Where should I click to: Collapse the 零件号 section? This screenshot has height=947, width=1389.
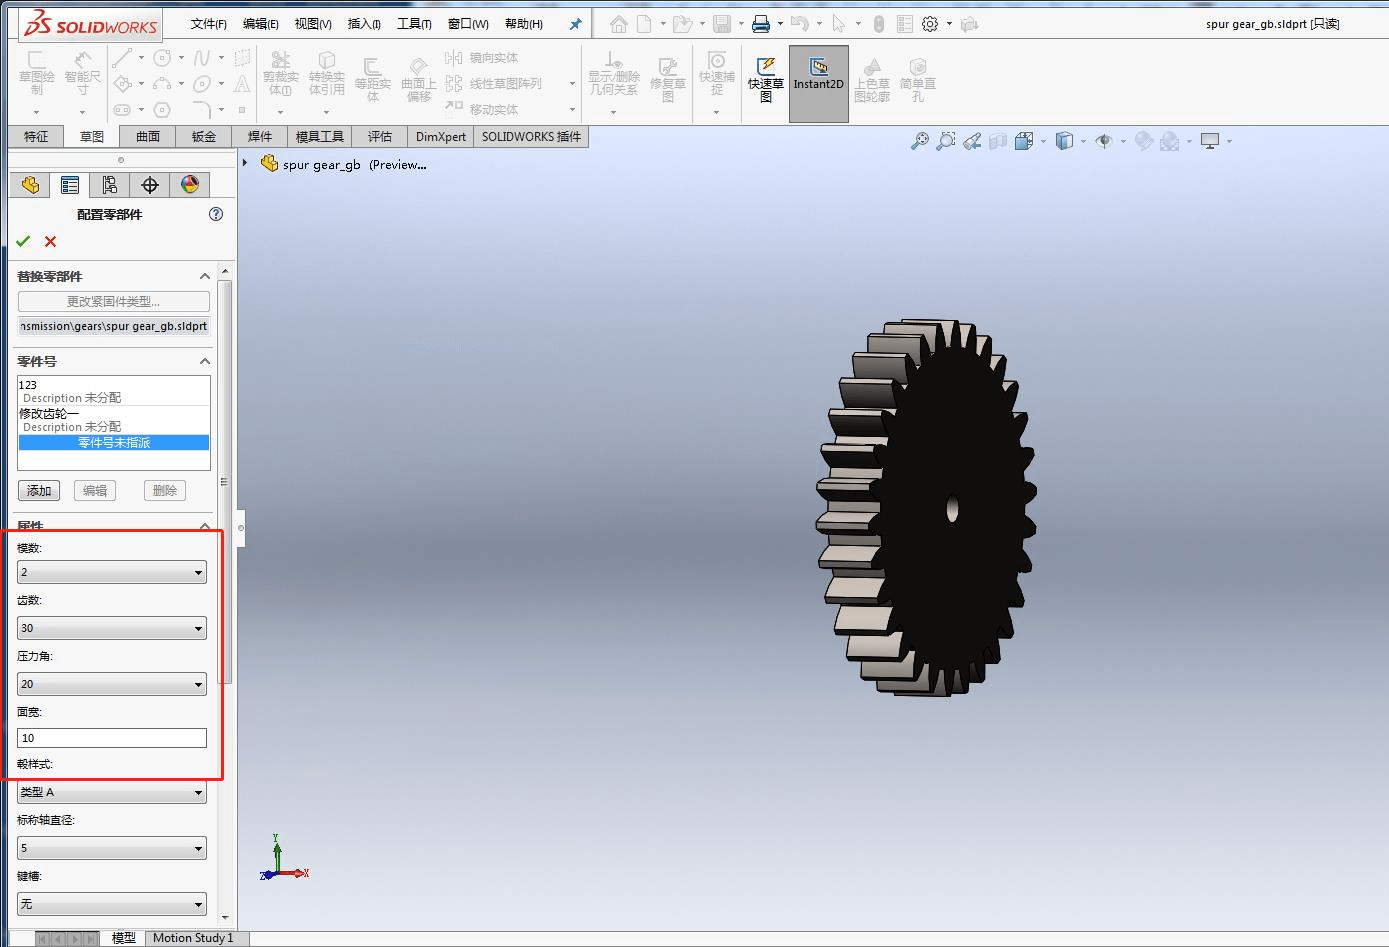205,361
